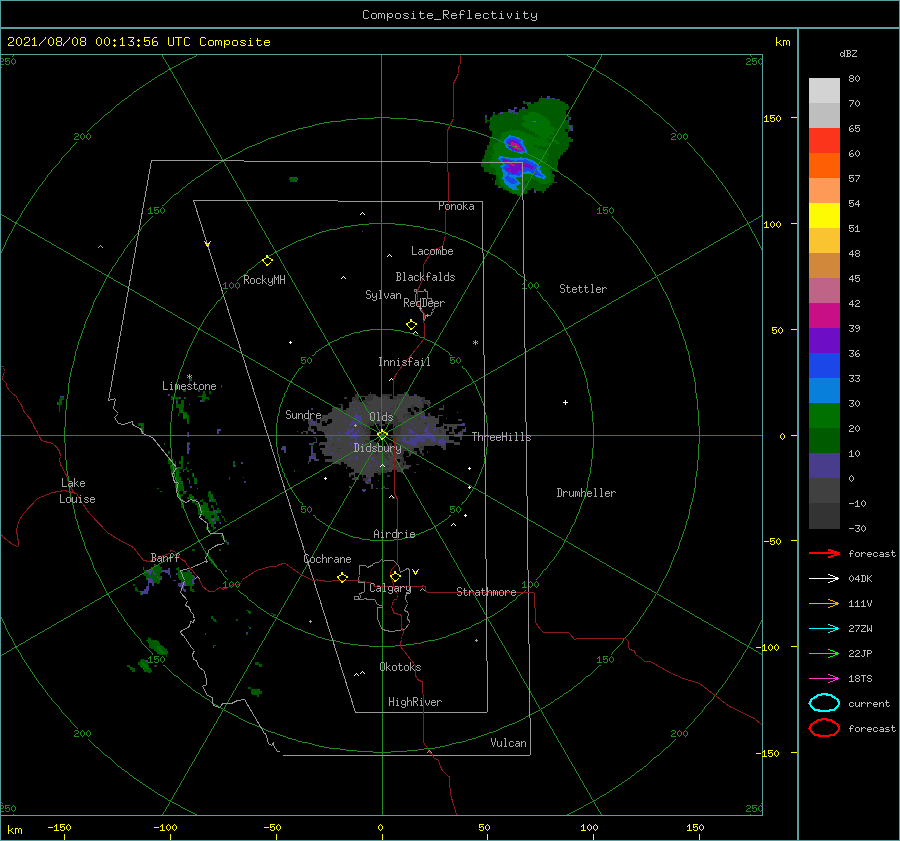Click the Olds label
This screenshot has height=841, width=900.
tap(381, 417)
